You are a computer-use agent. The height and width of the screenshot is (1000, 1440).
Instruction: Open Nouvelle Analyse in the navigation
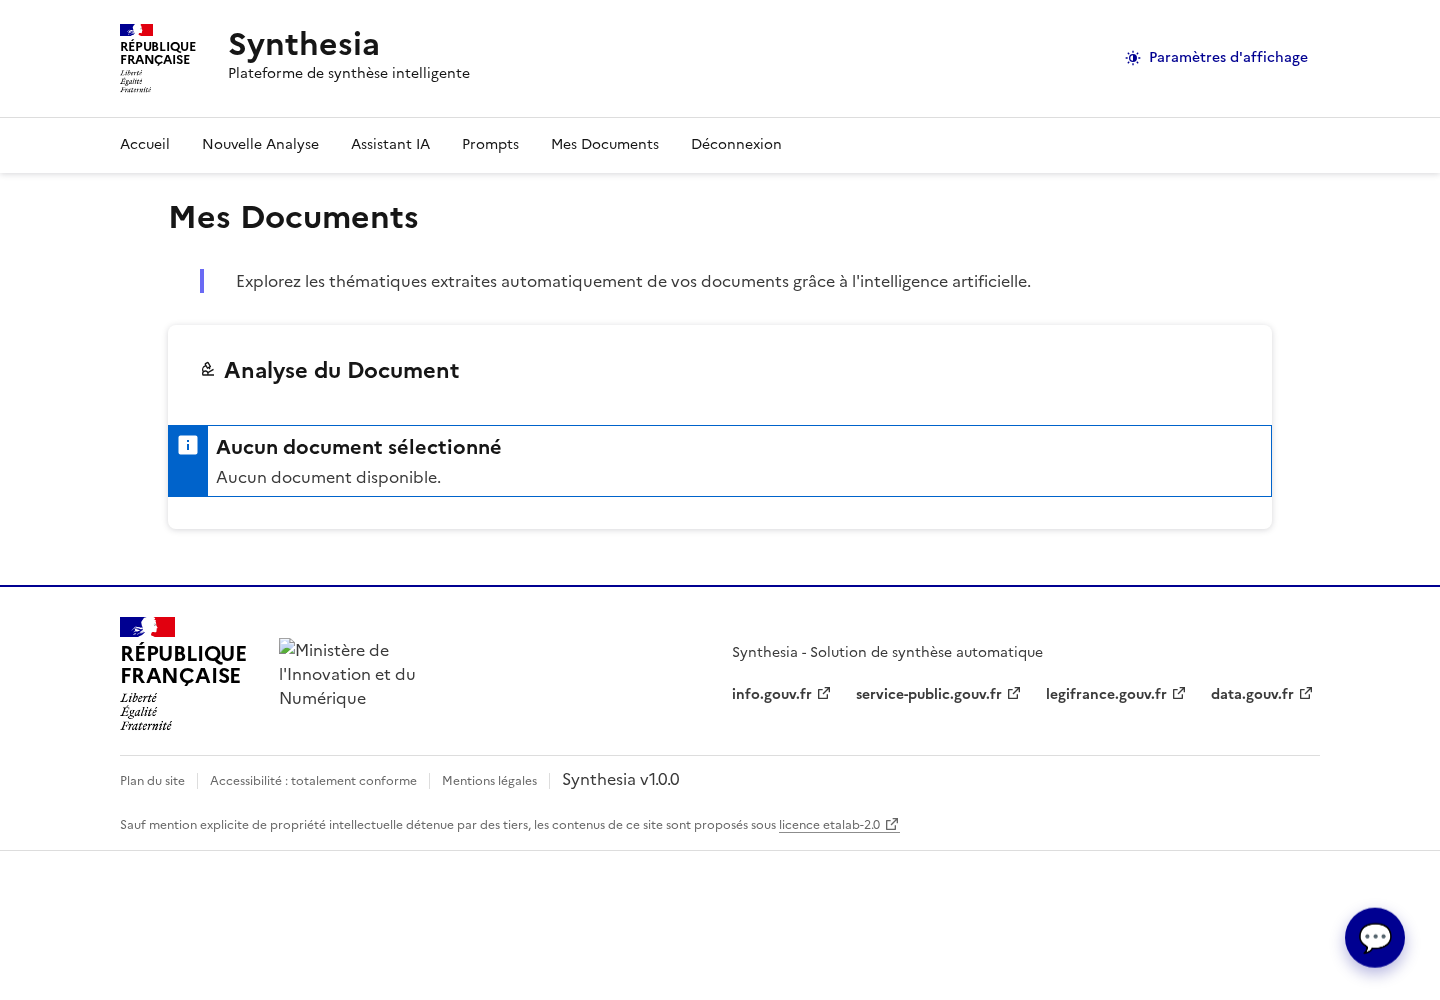[x=260, y=144]
